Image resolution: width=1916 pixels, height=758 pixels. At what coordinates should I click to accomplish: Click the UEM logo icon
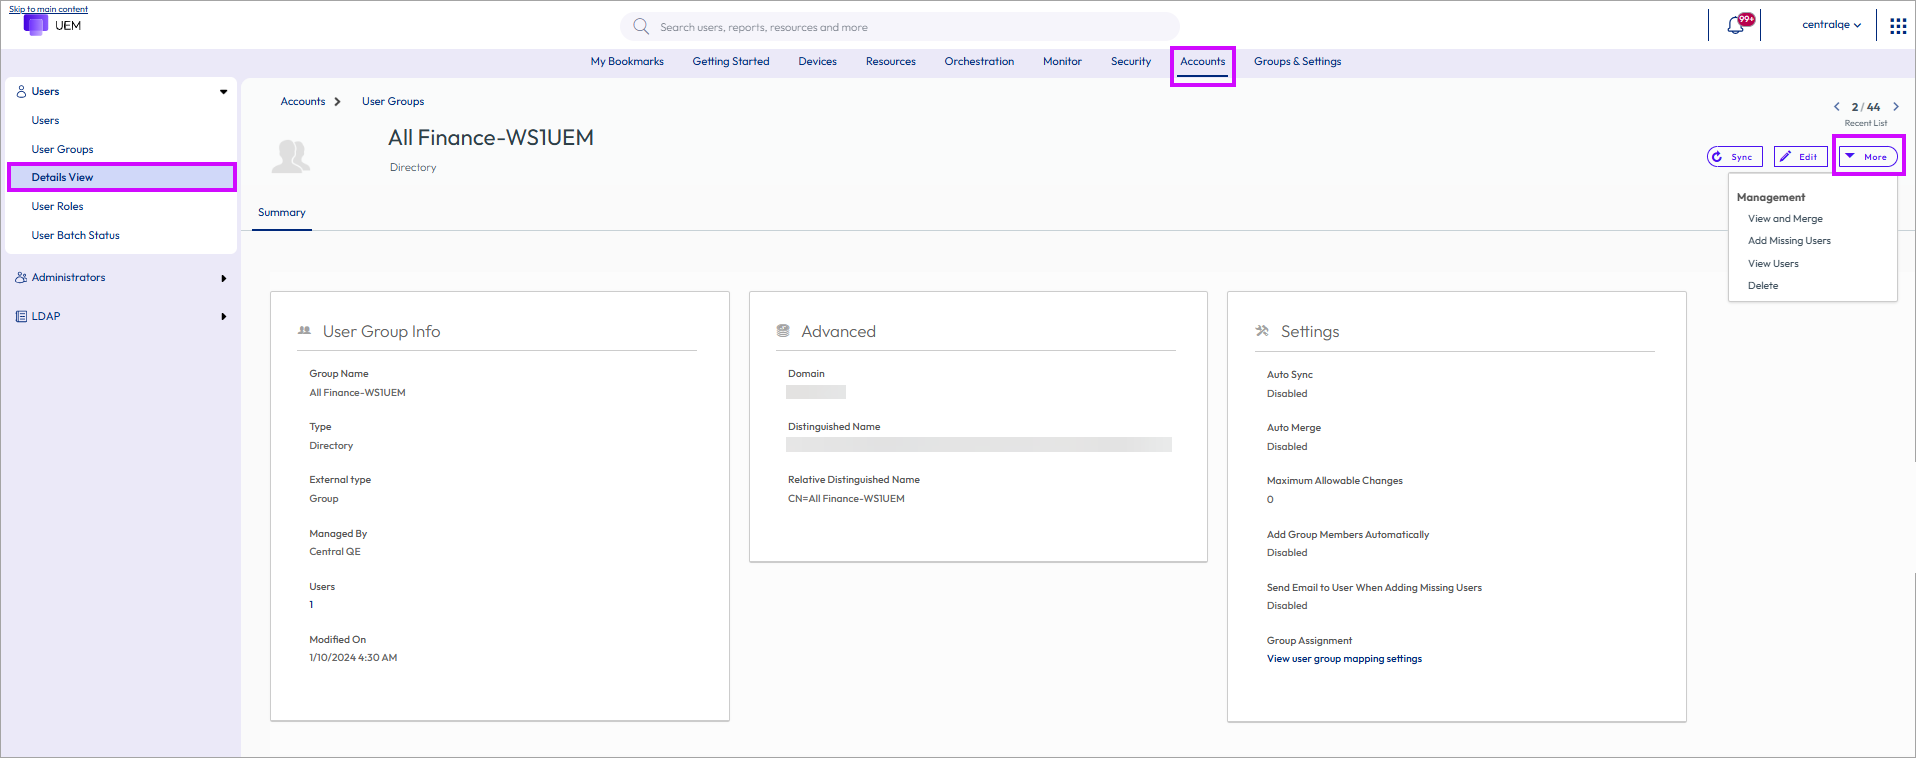tap(36, 24)
